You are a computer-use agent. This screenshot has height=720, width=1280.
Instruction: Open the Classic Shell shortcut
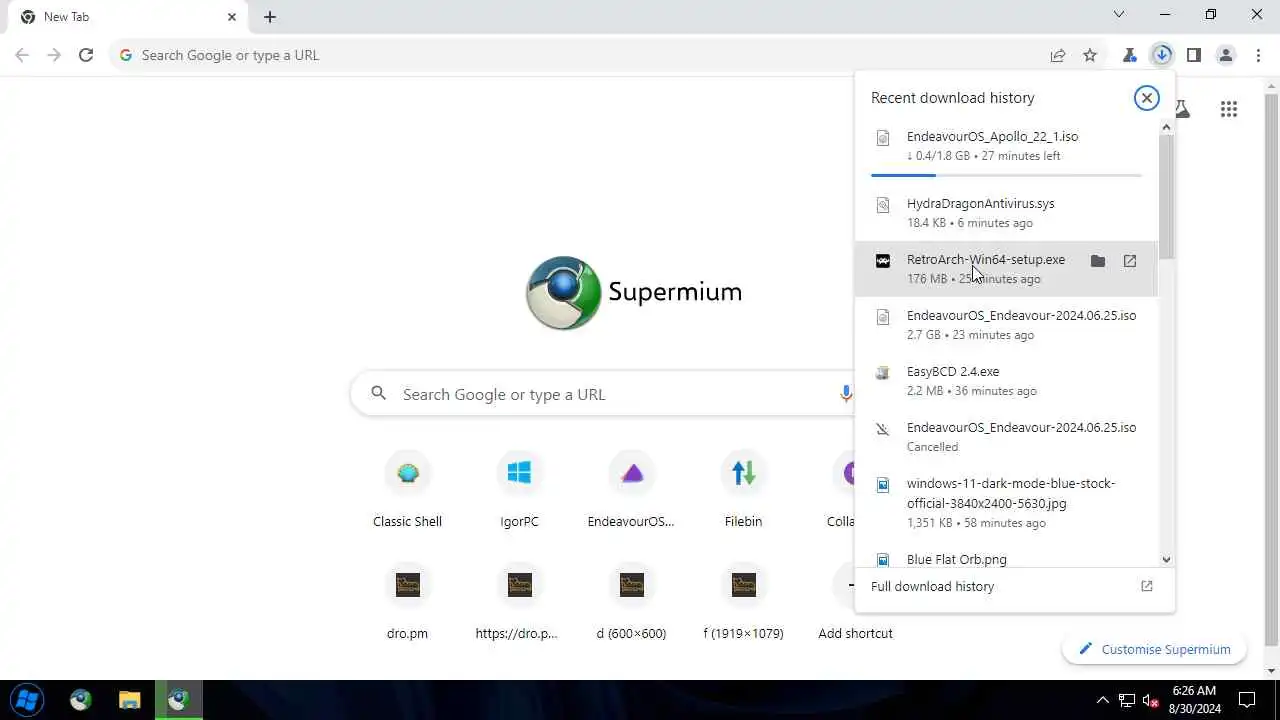pyautogui.click(x=407, y=489)
